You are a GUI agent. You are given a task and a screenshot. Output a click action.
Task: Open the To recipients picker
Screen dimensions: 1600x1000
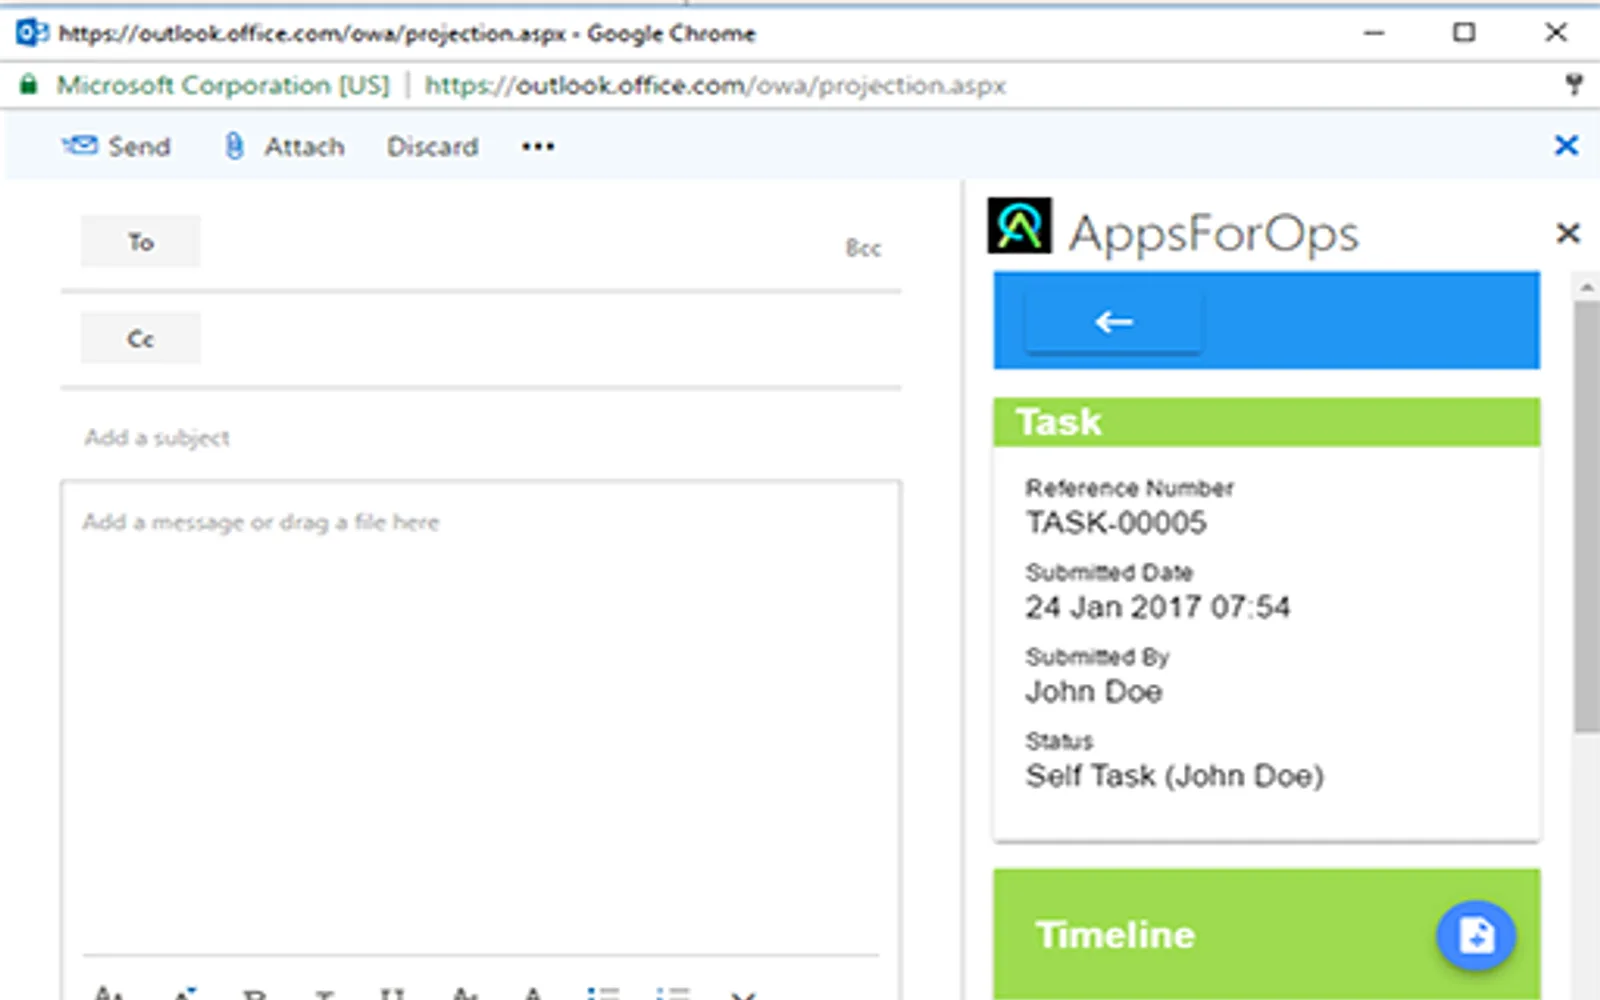click(x=140, y=242)
